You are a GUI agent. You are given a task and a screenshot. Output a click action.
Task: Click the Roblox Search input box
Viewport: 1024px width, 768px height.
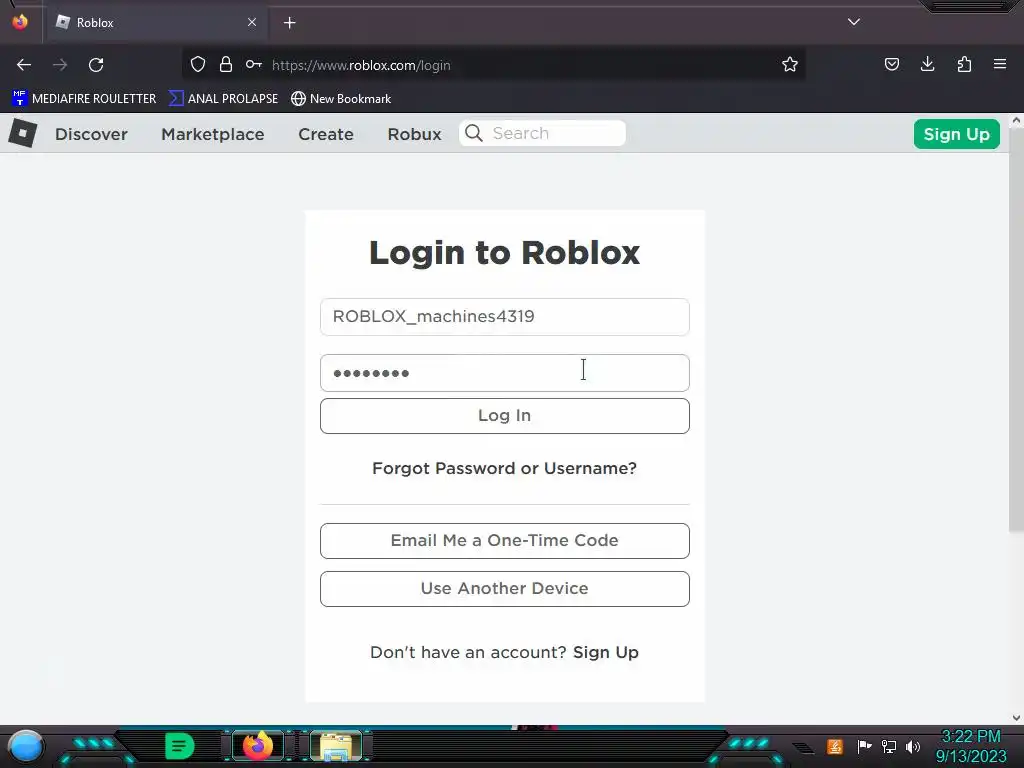[x=542, y=133]
